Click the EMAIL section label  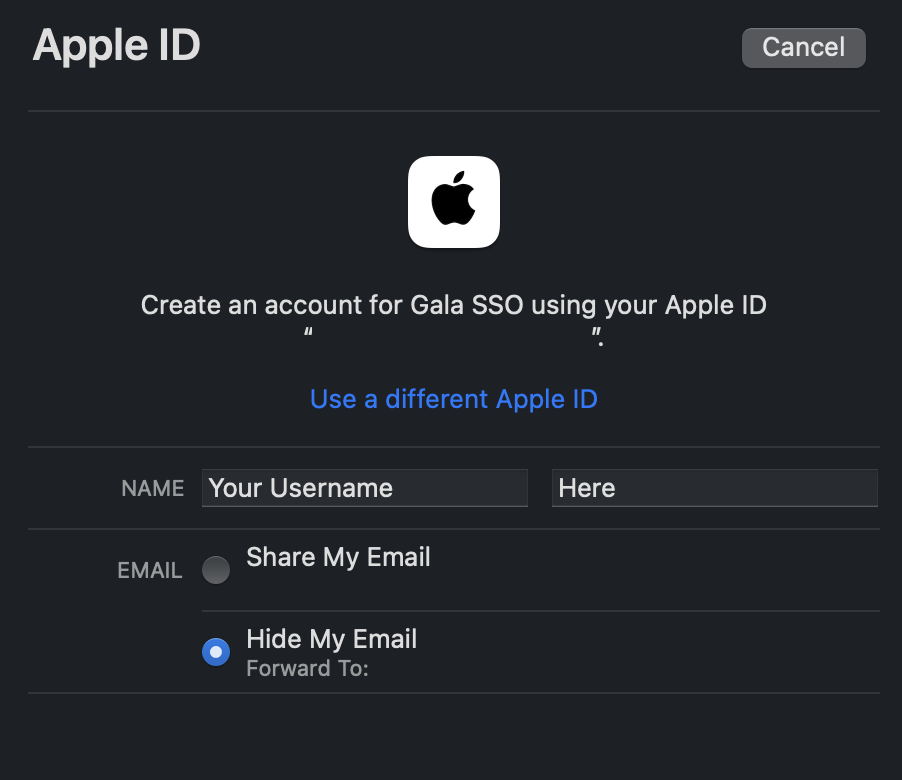click(x=150, y=571)
